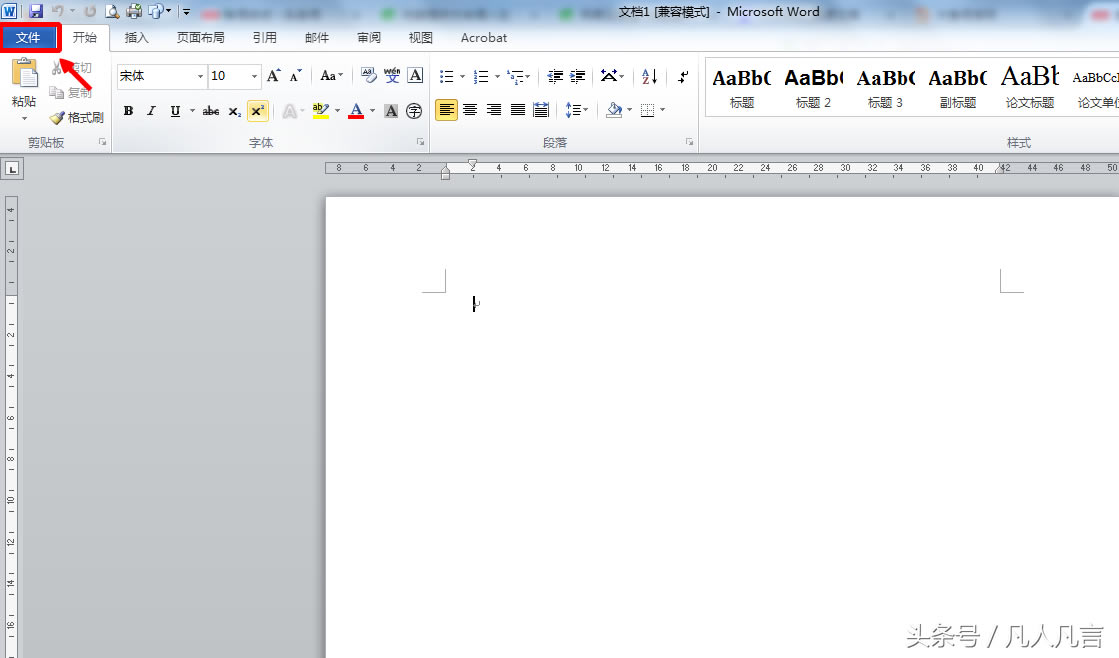The image size is (1119, 658).
Task: Clear all formatting with the eraser icon
Action: (367, 73)
